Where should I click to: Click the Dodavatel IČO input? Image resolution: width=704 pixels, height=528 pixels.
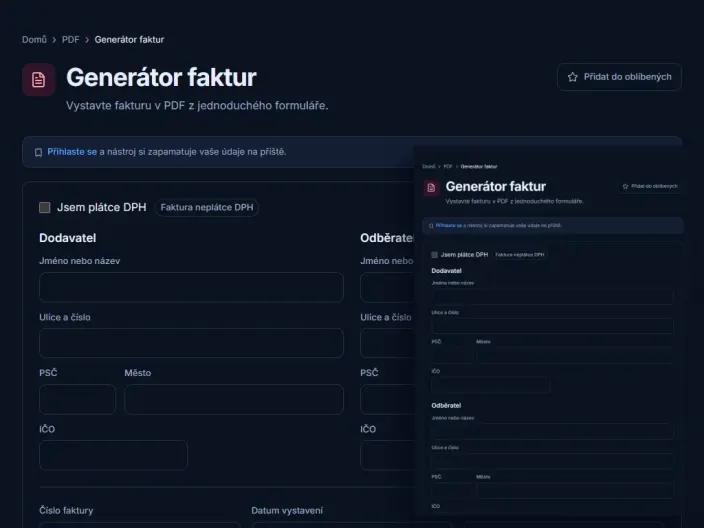(x=113, y=455)
